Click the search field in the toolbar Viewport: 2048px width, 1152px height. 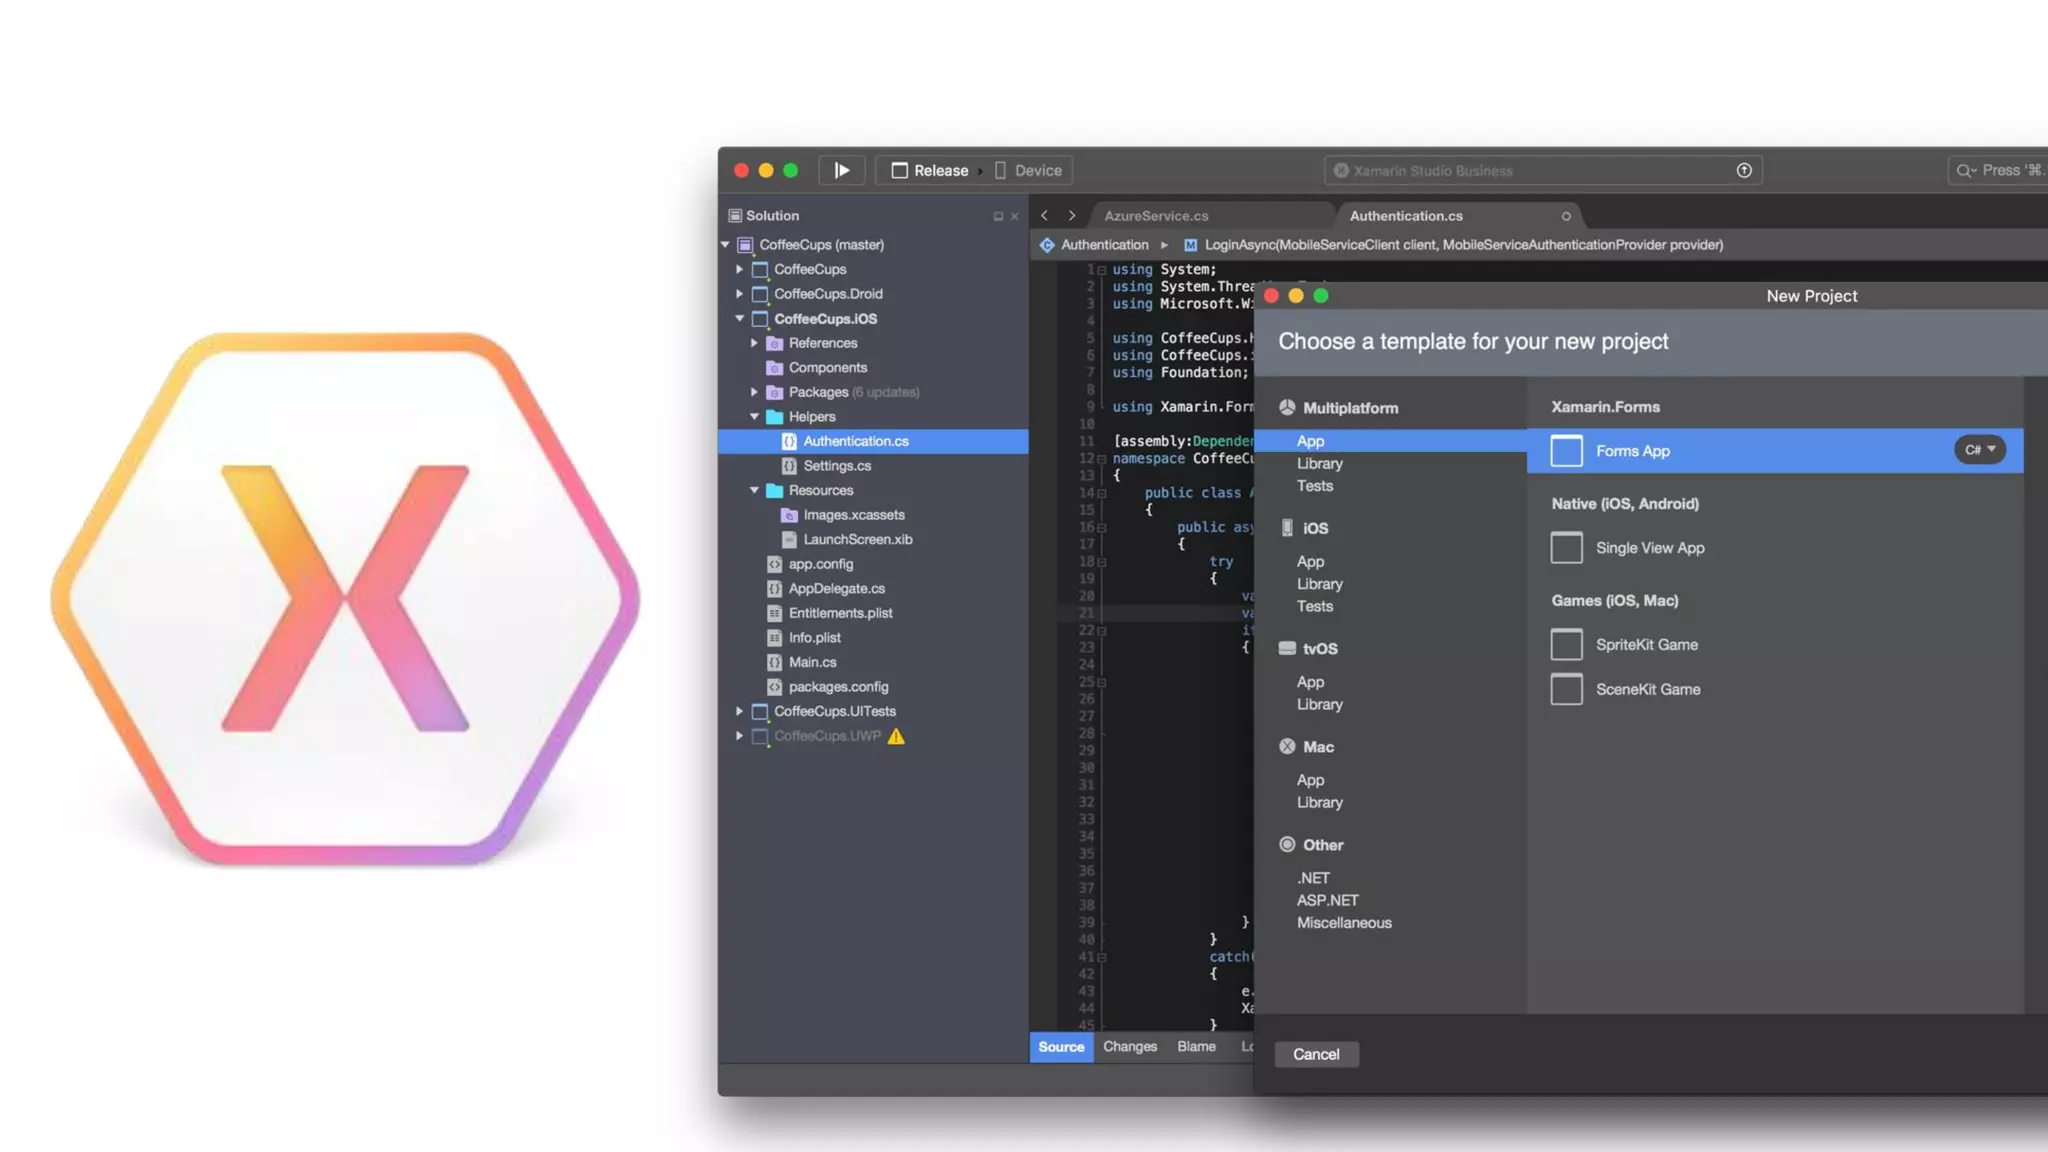[2000, 170]
